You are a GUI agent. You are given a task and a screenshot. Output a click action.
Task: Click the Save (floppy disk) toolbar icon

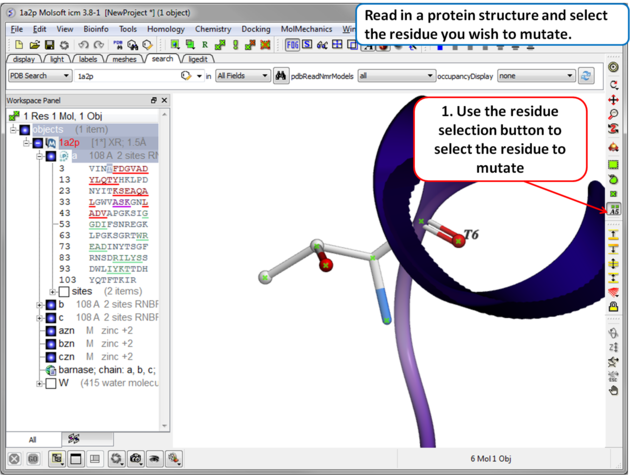pos(50,45)
